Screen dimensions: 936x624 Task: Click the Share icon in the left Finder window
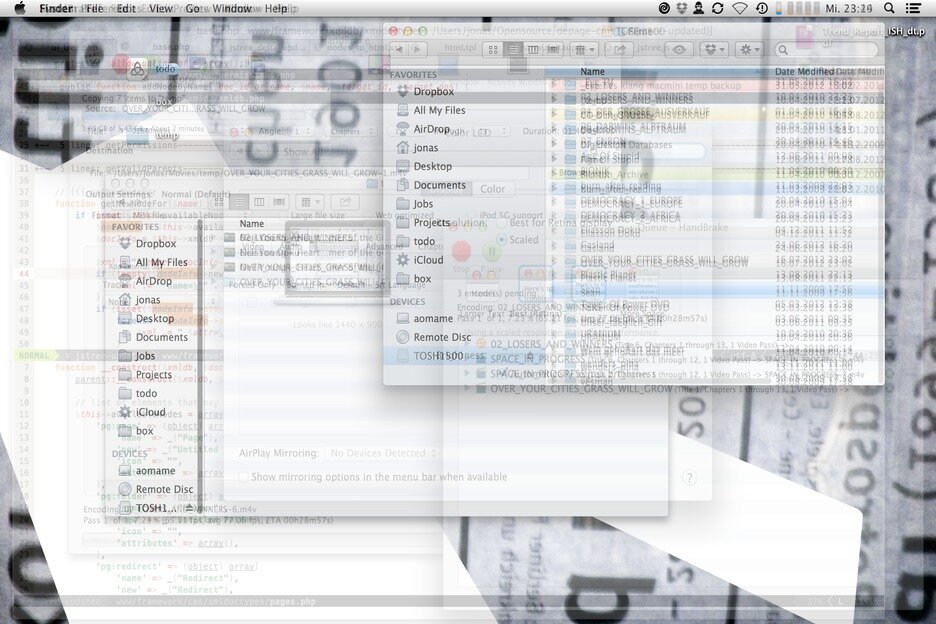pos(345,202)
